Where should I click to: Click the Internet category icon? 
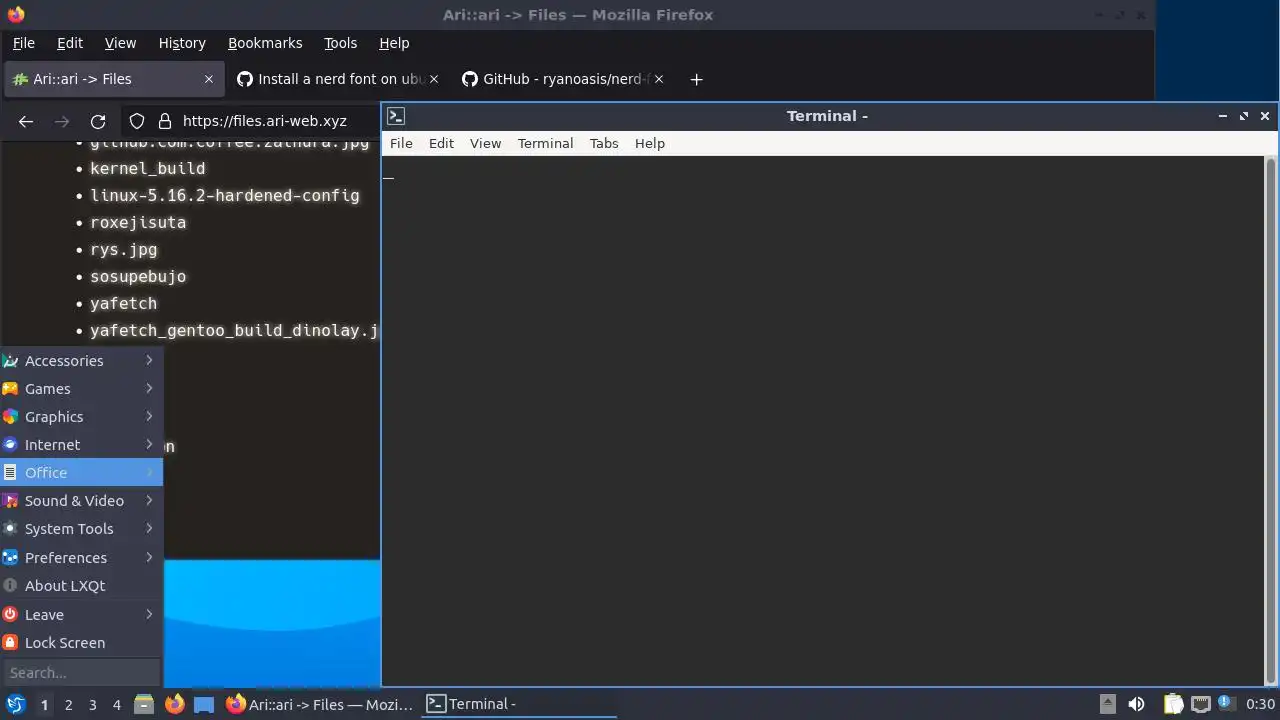pyautogui.click(x=10, y=445)
